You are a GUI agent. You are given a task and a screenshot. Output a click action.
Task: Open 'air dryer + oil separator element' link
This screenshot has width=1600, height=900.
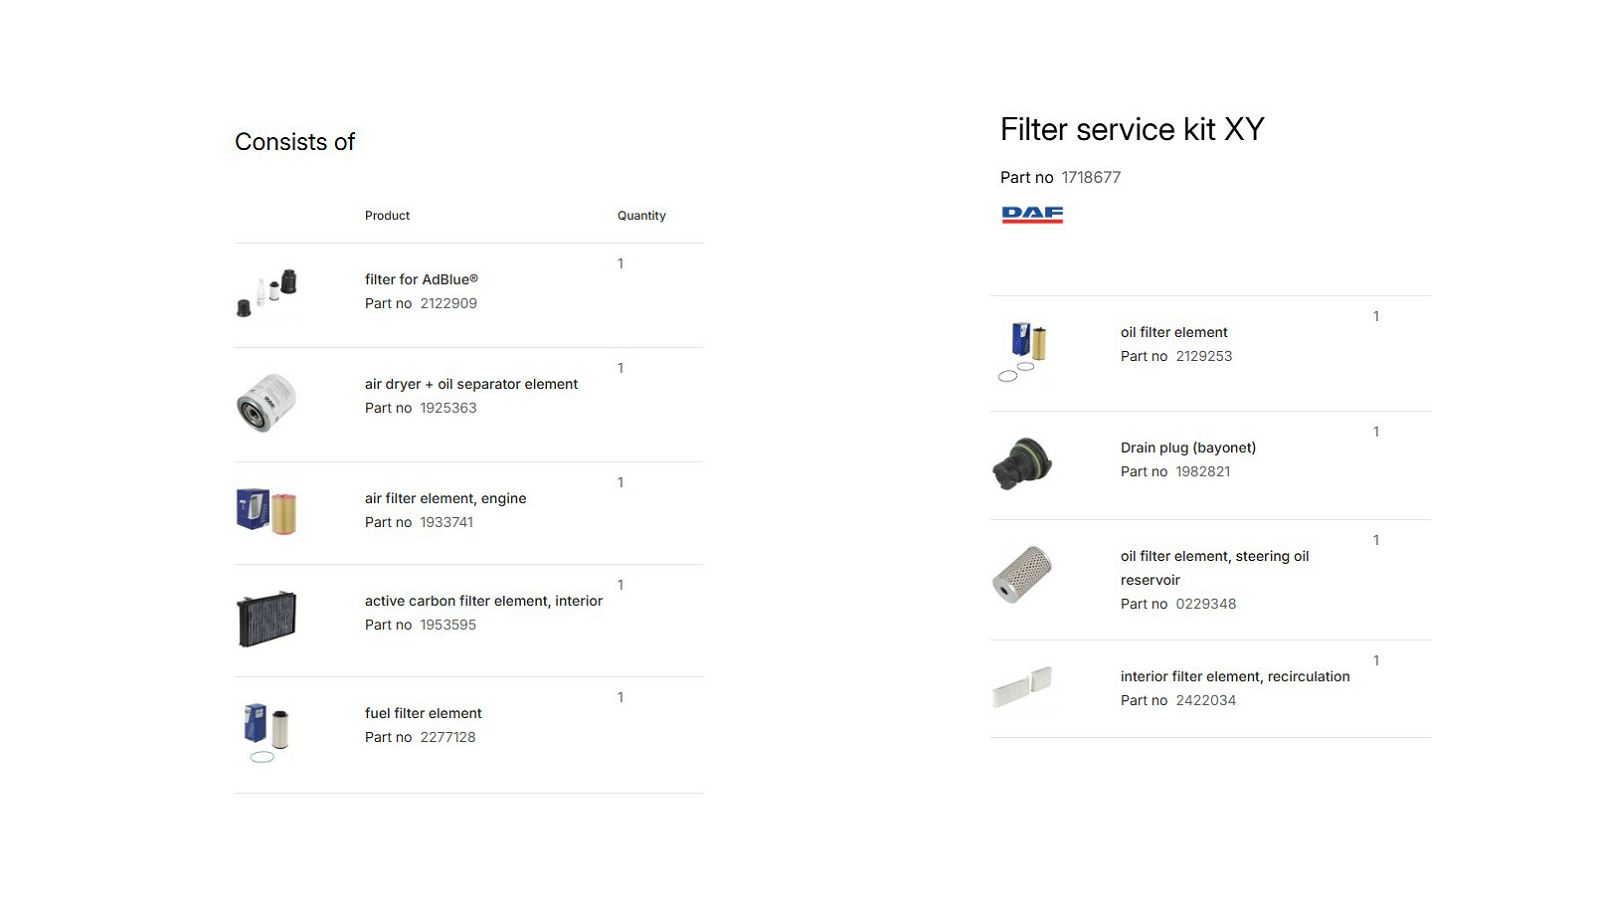point(471,384)
